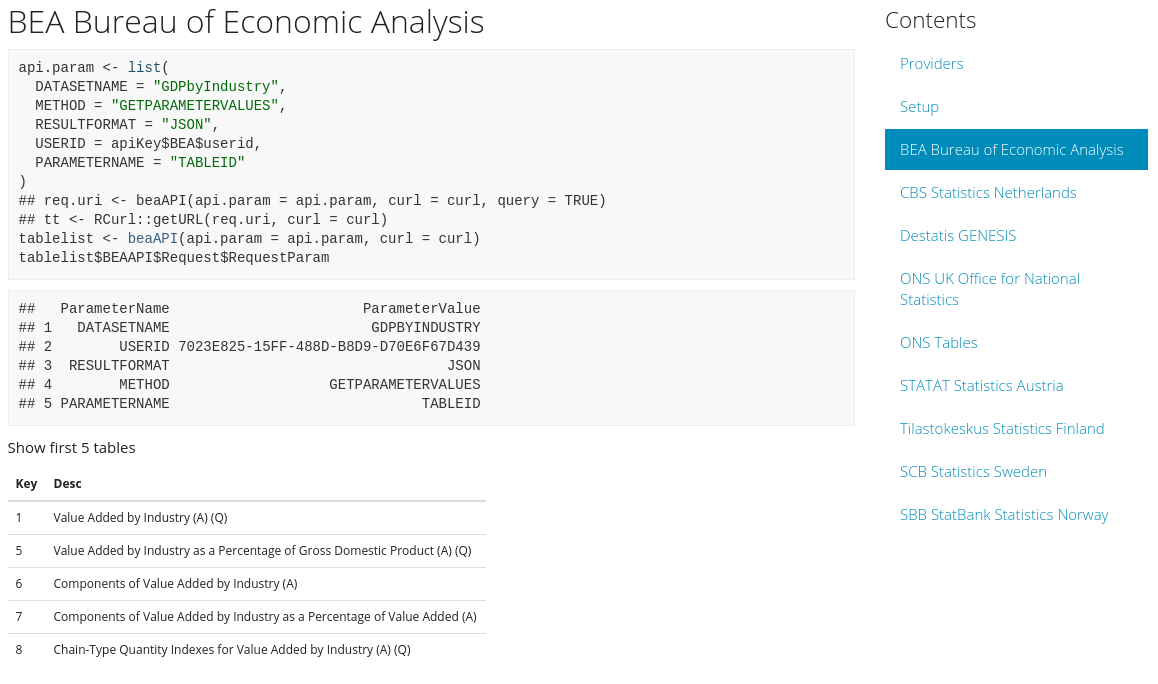Screen dimensions: 1158x684
Task: Go to the ONS Tables section
Action: pos(938,343)
